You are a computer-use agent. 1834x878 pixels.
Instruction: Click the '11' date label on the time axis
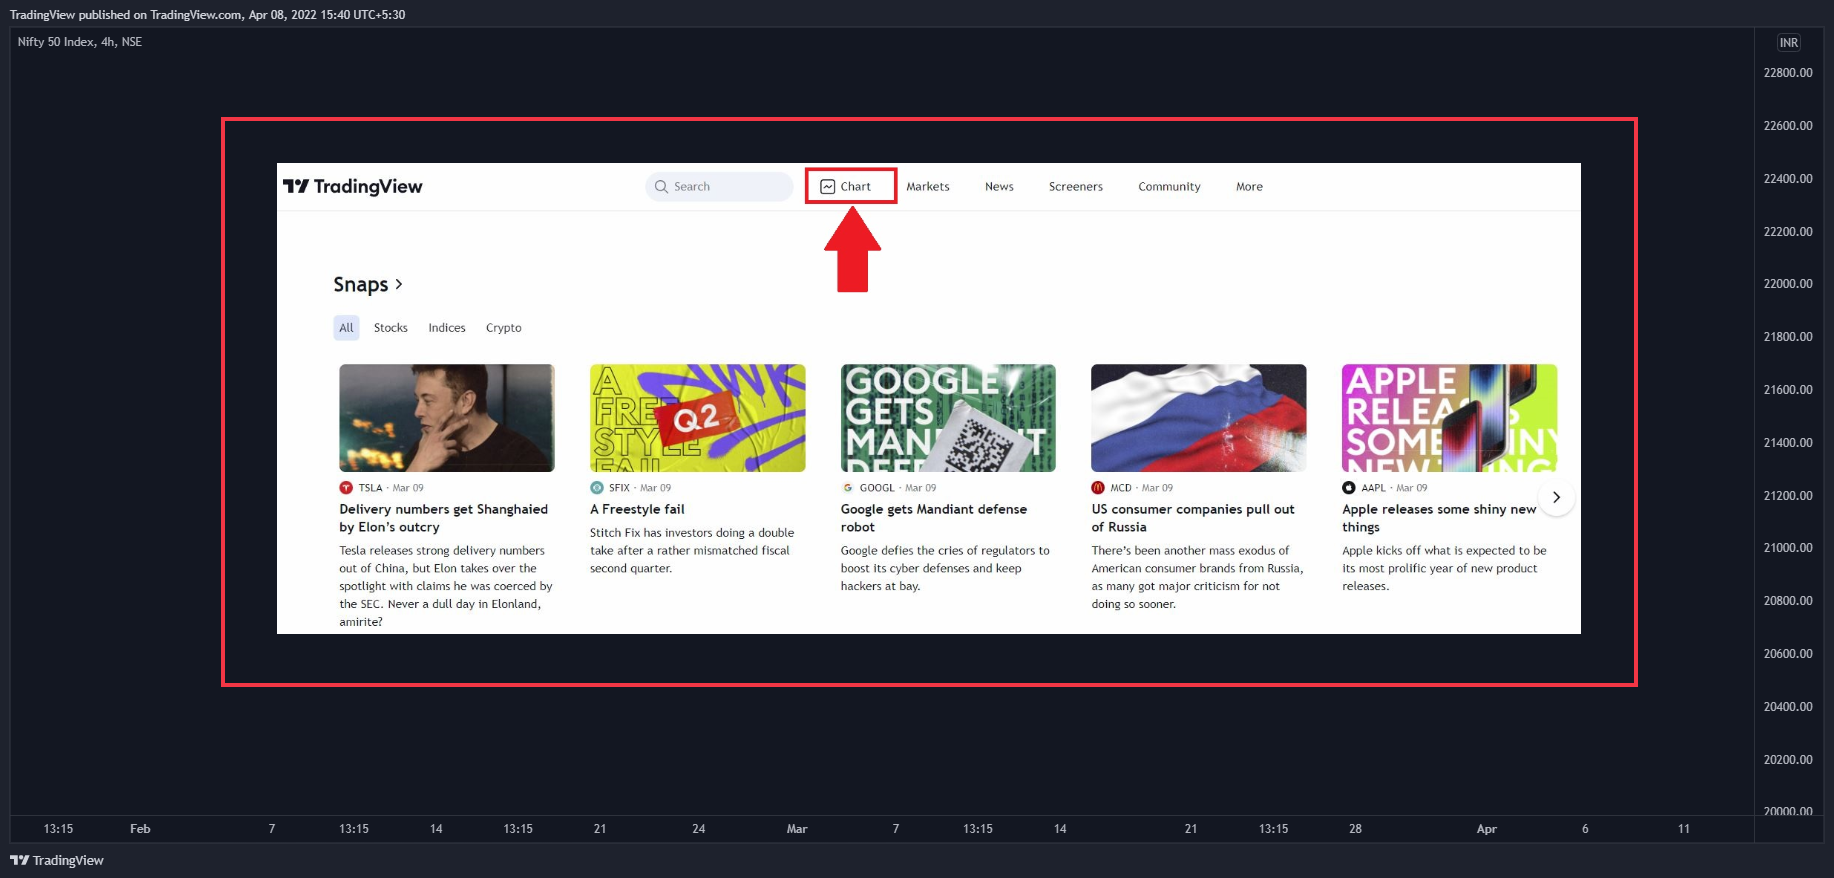click(1684, 829)
